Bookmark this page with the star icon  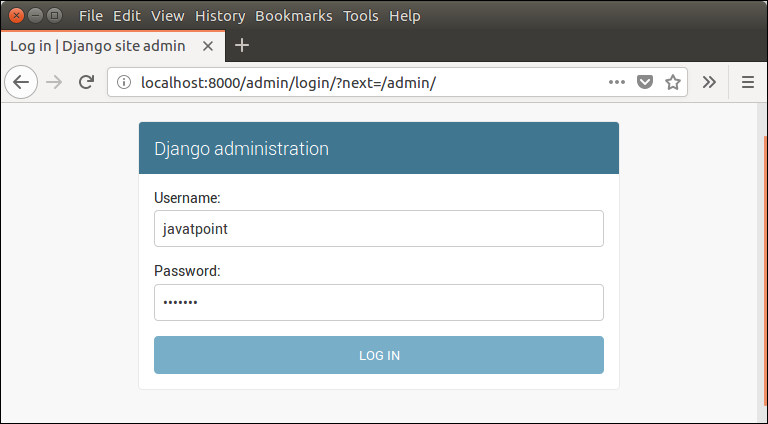coord(672,82)
